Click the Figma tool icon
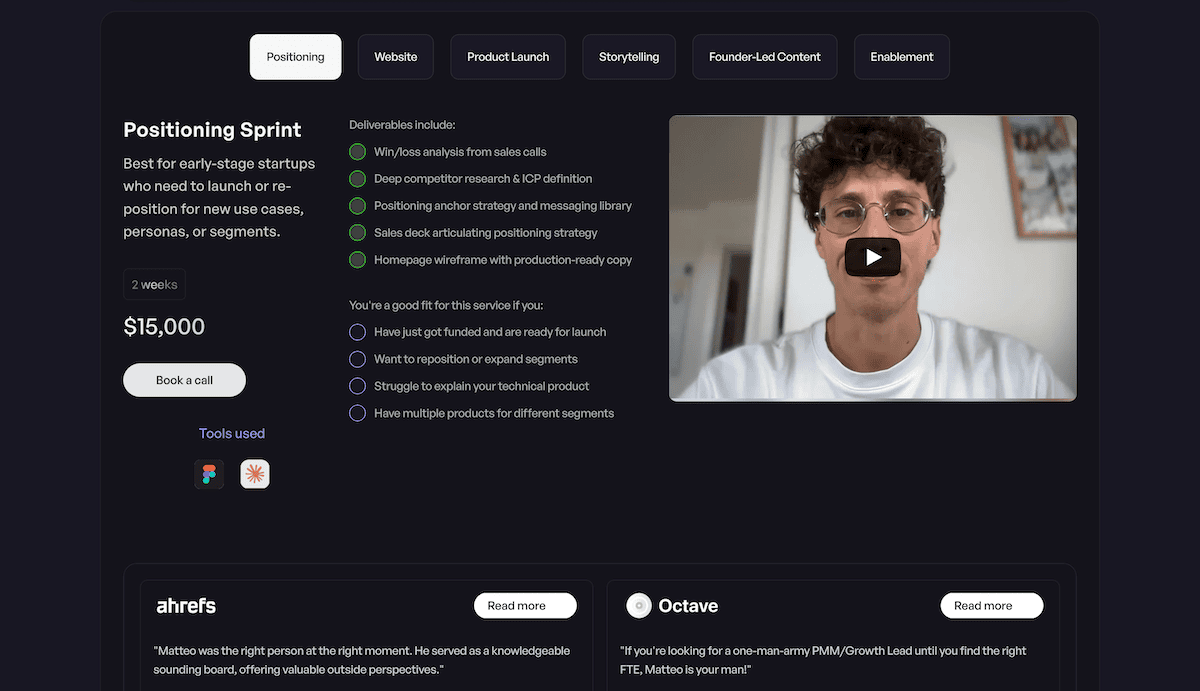 [208, 473]
